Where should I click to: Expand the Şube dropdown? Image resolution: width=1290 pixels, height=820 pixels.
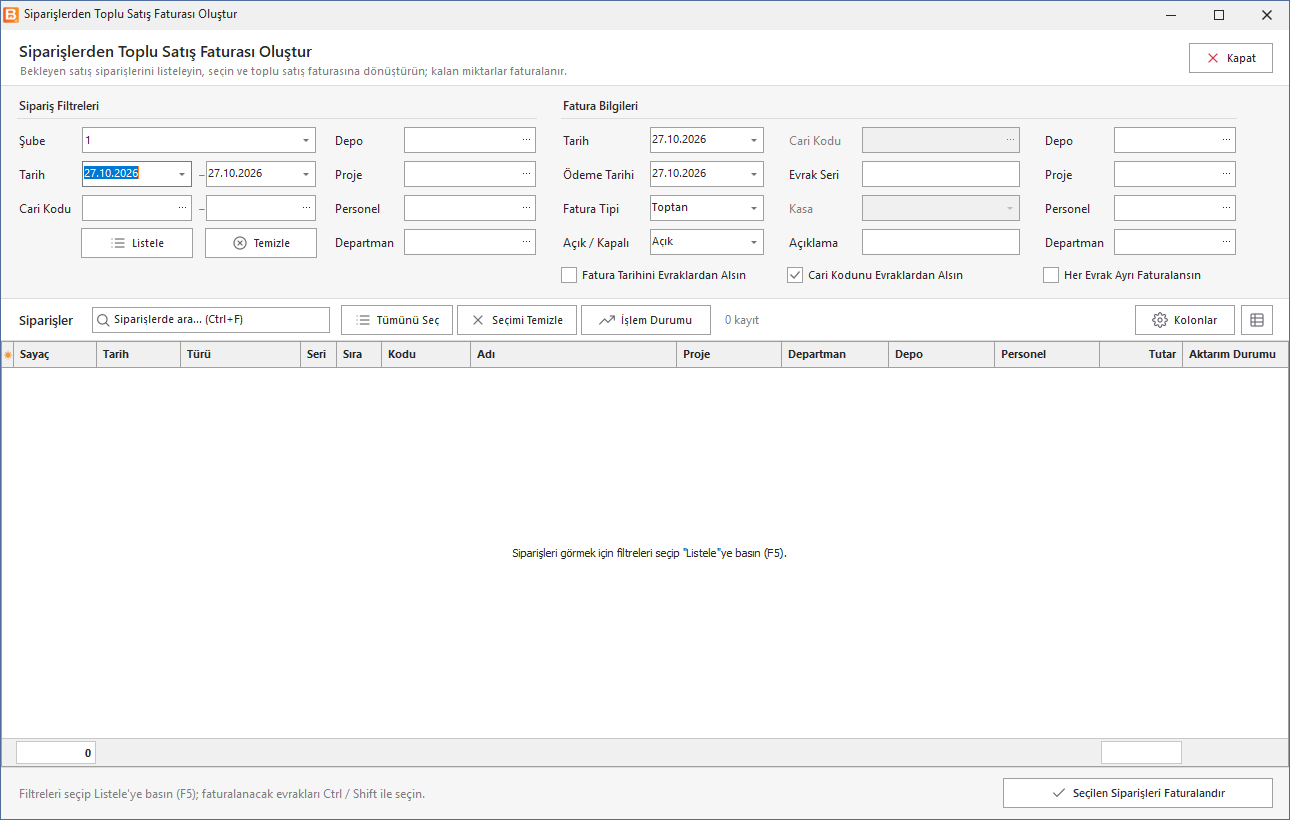(x=306, y=141)
